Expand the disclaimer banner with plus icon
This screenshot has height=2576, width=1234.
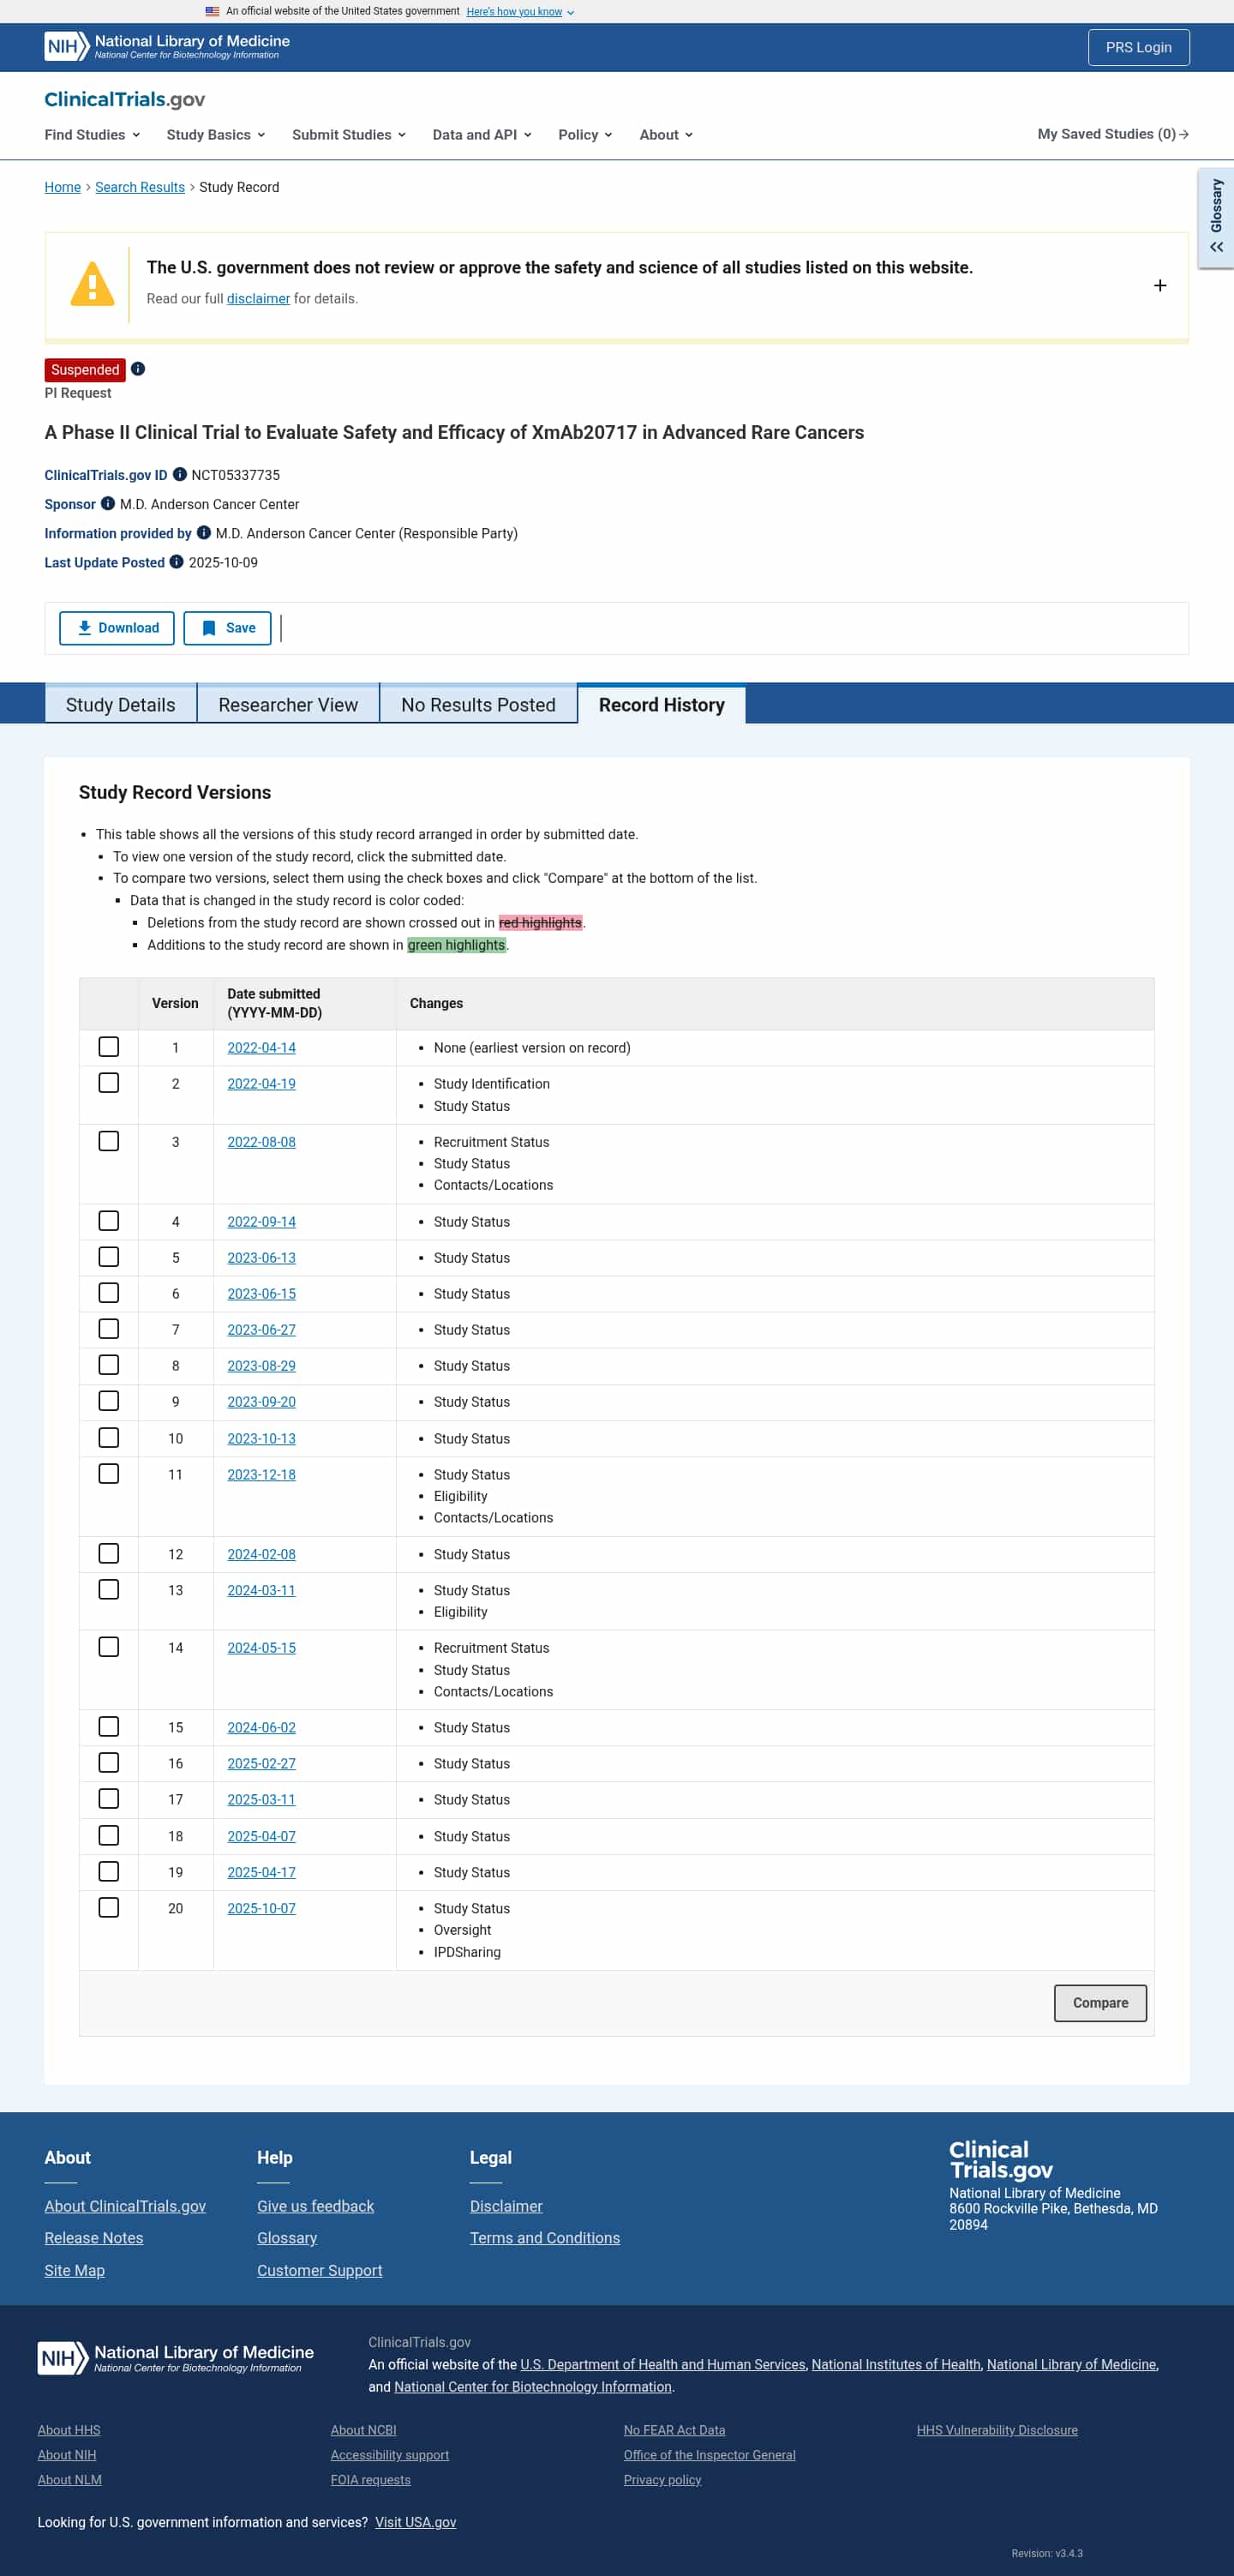1160,286
